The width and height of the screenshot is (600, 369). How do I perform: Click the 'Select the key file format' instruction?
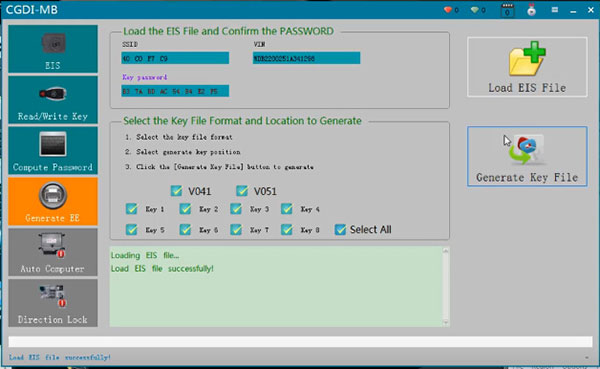[184, 137]
